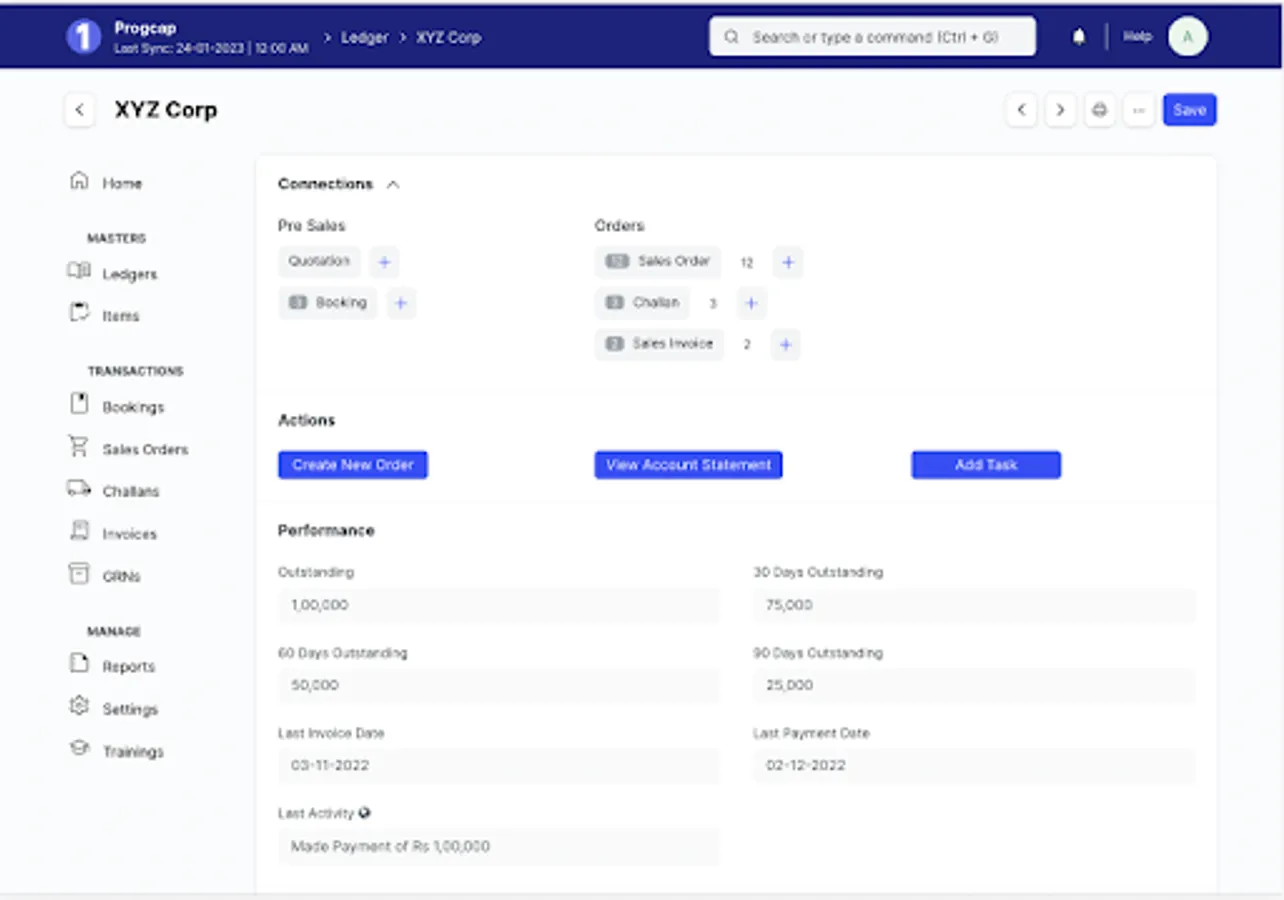Image resolution: width=1284 pixels, height=900 pixels.
Task: Click the Sales Invoice count 2
Action: pyautogui.click(x=746, y=345)
